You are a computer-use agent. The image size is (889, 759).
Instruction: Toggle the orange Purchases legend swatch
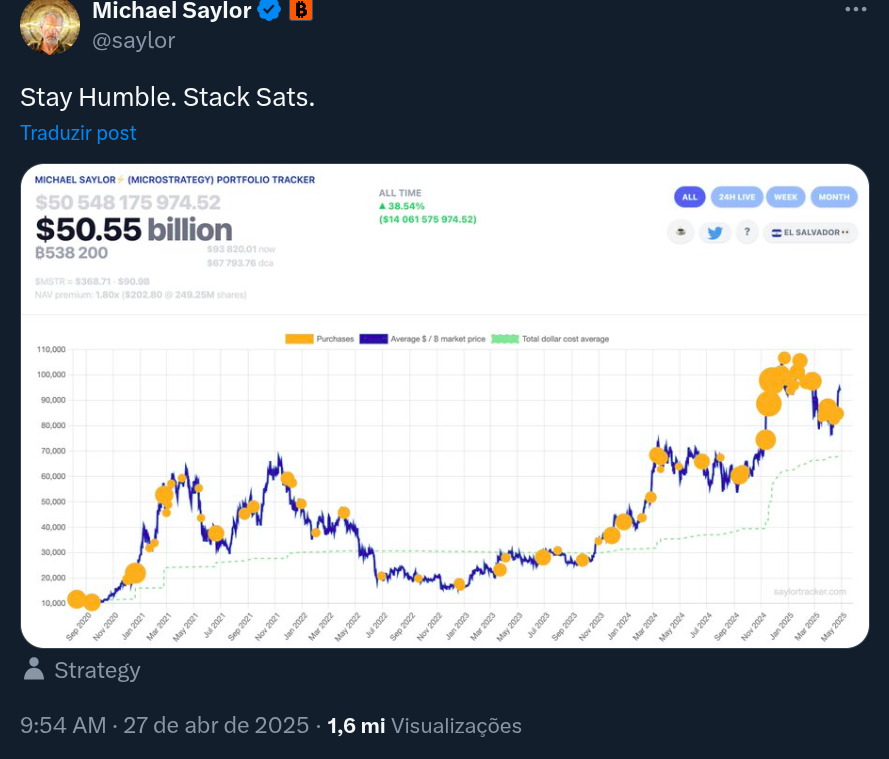(x=299, y=339)
